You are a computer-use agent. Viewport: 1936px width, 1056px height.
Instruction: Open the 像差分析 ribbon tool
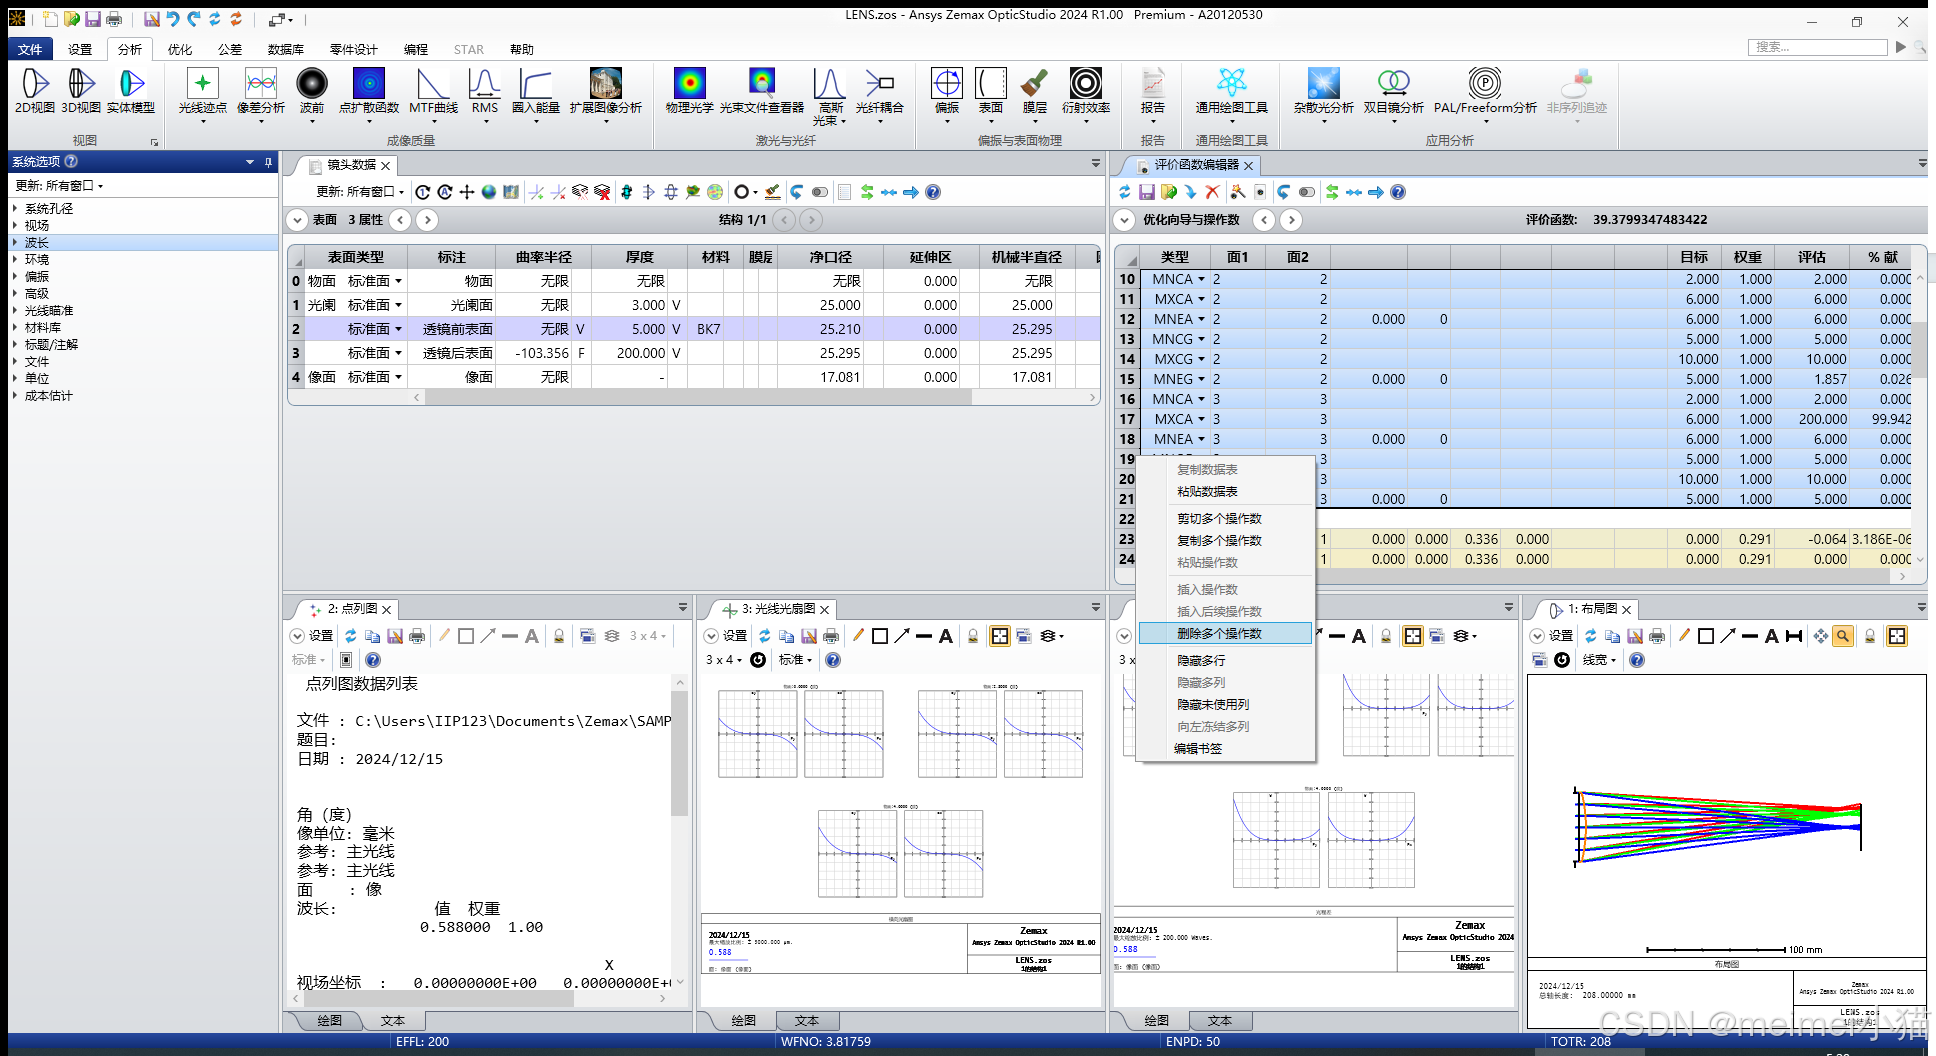pyautogui.click(x=261, y=95)
